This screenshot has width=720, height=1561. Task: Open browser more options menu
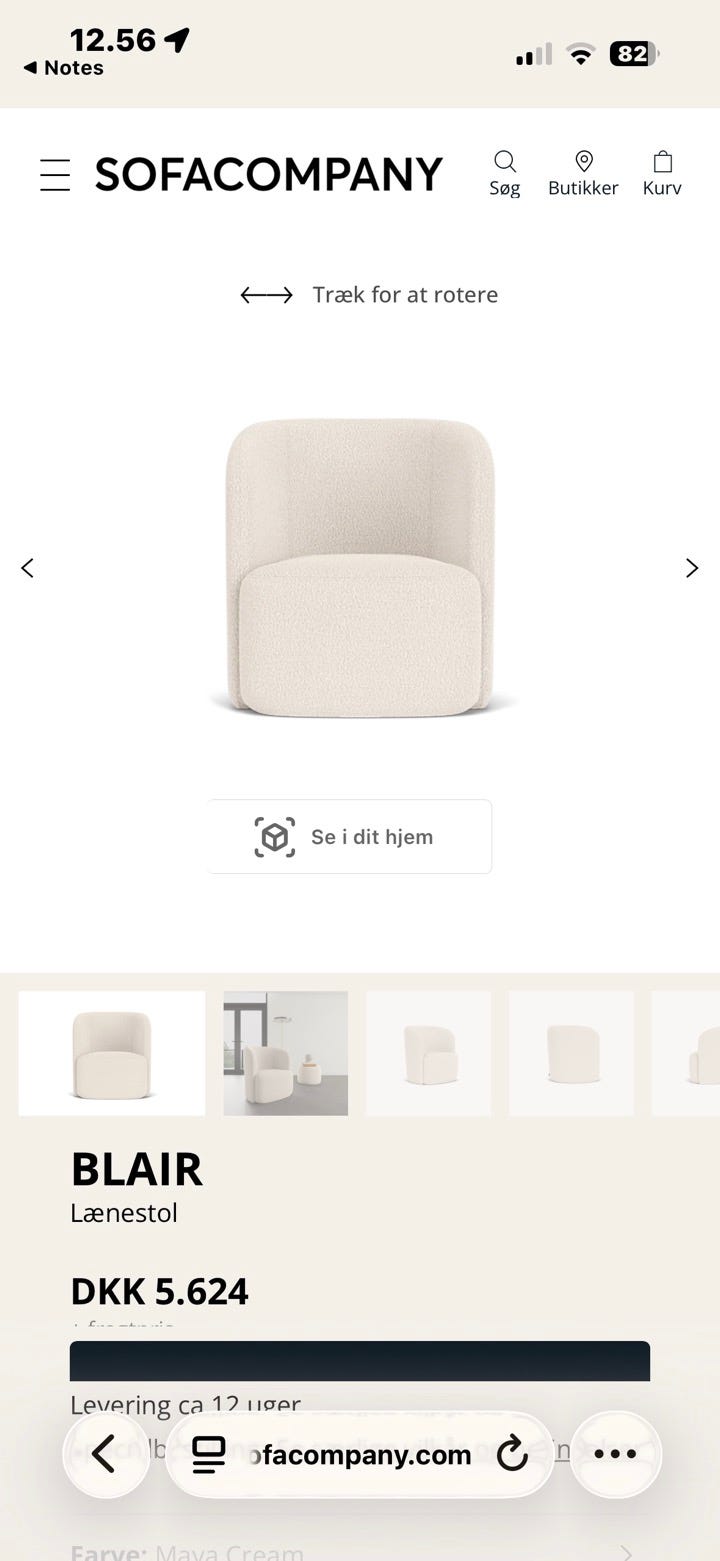click(615, 1454)
